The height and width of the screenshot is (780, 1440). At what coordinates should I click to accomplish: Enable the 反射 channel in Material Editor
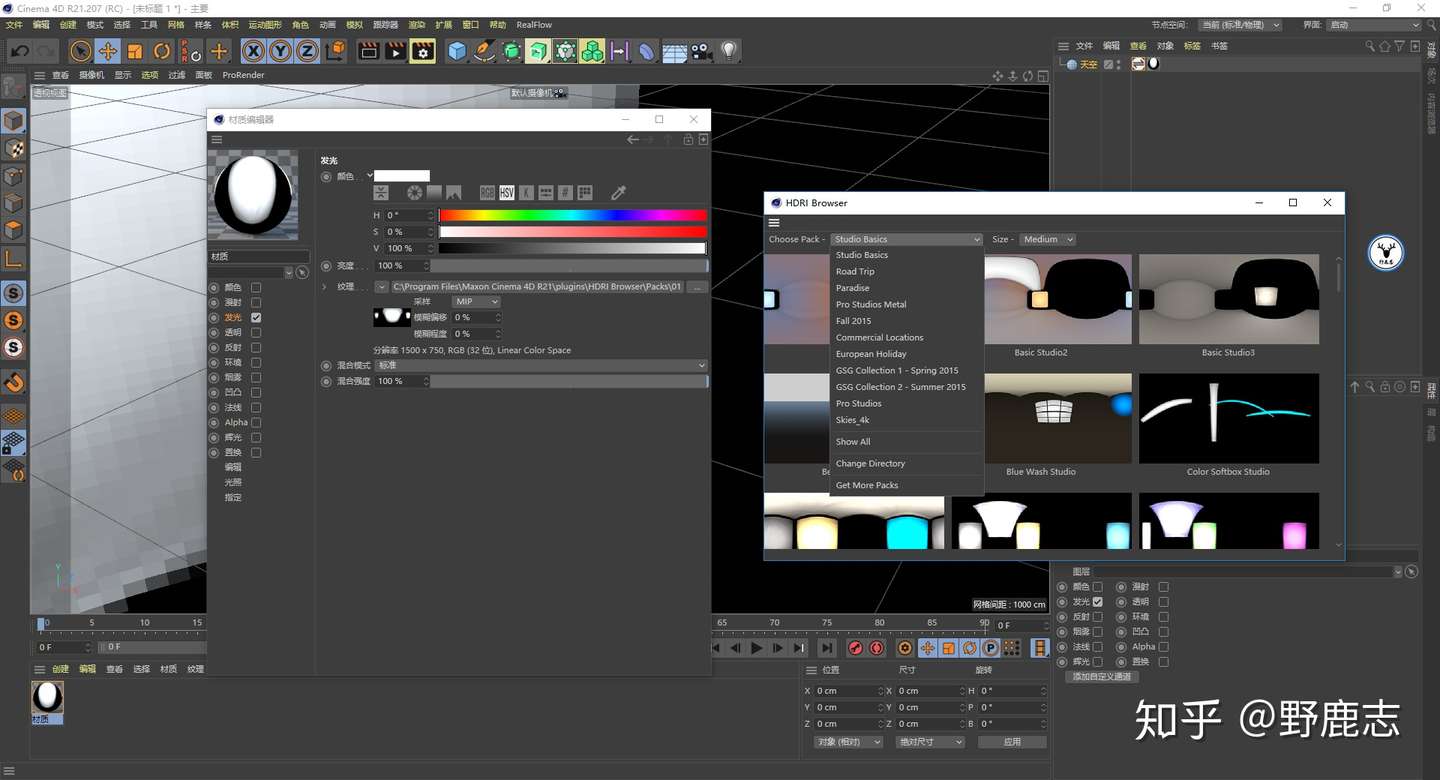tap(256, 347)
